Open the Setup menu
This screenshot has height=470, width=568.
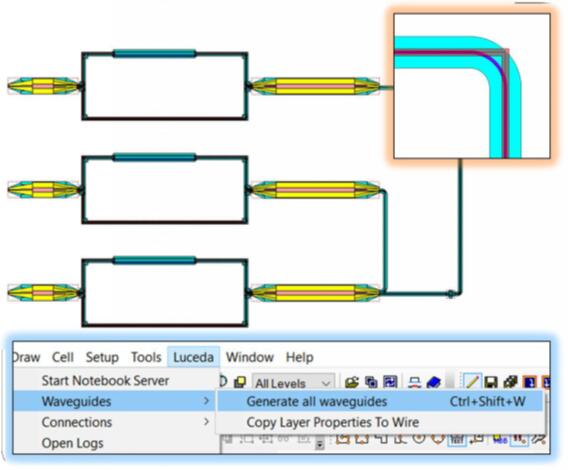(x=102, y=357)
